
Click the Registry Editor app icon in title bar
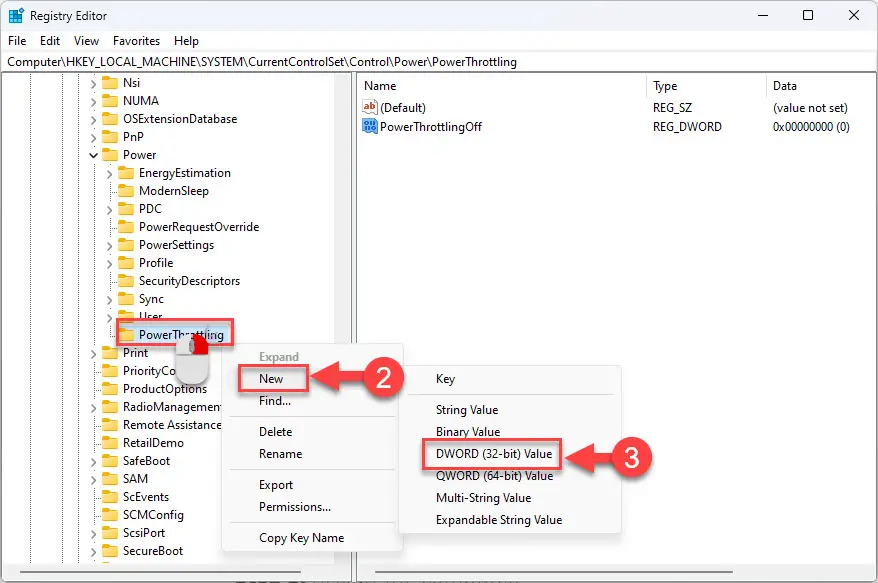point(16,16)
